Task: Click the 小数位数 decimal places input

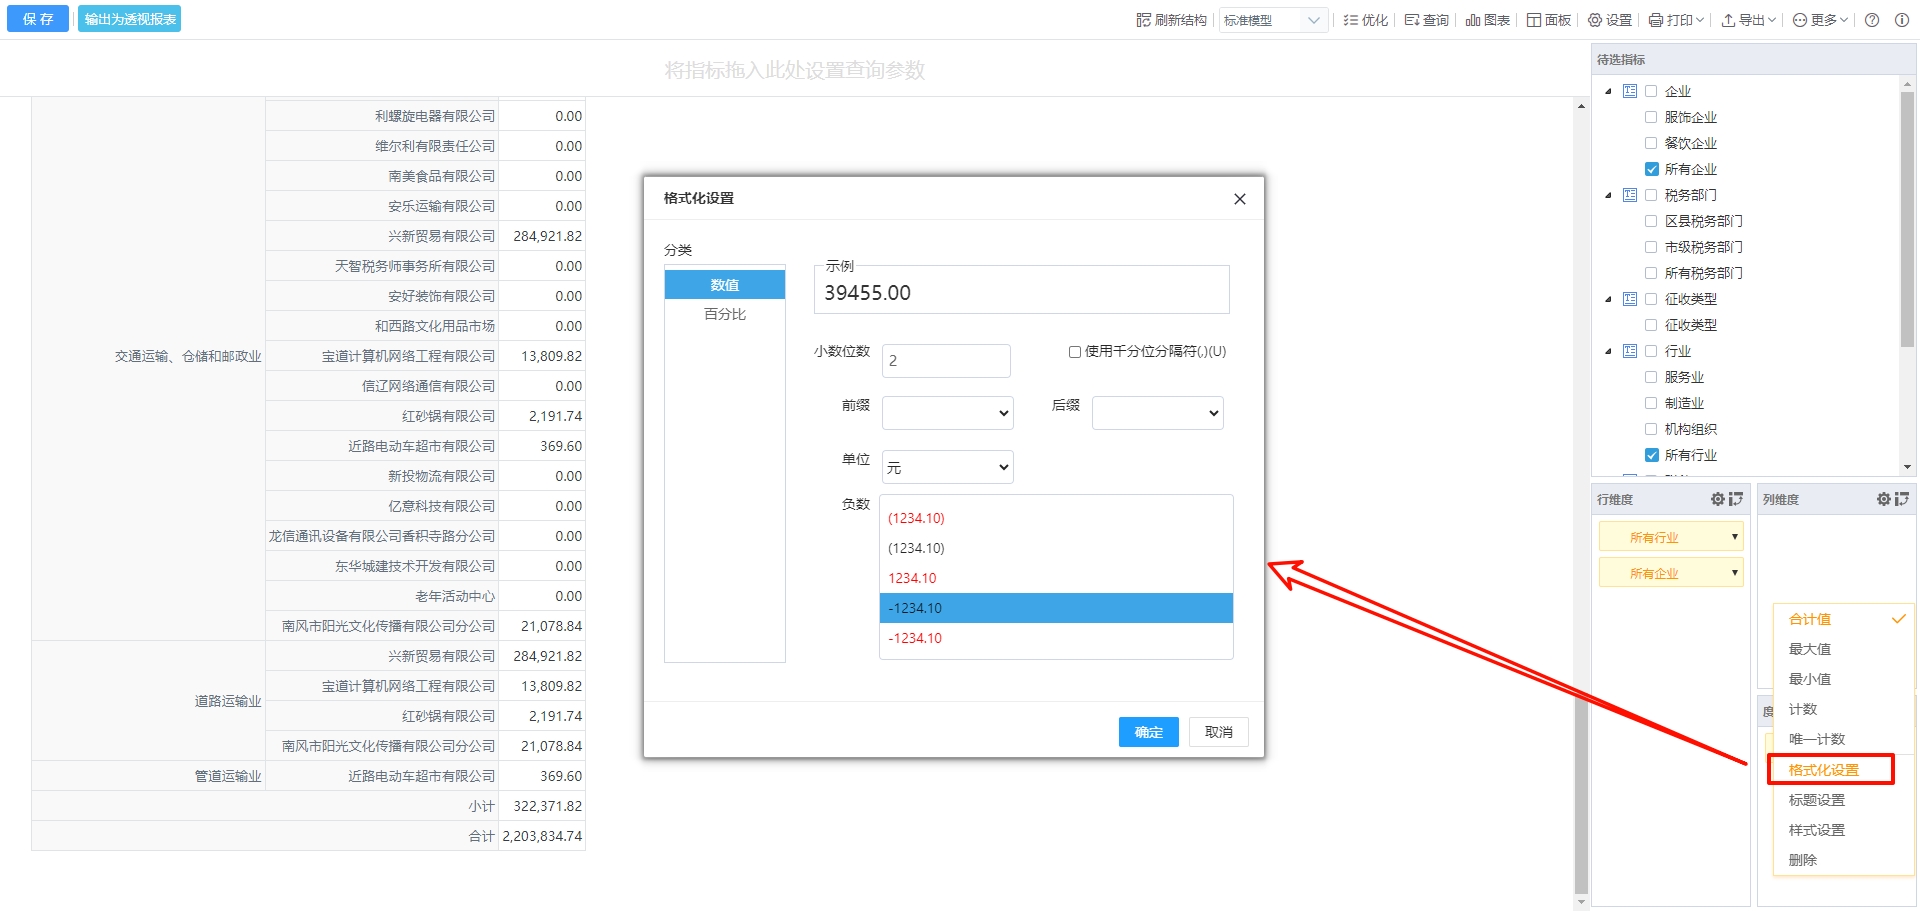Action: tap(946, 361)
